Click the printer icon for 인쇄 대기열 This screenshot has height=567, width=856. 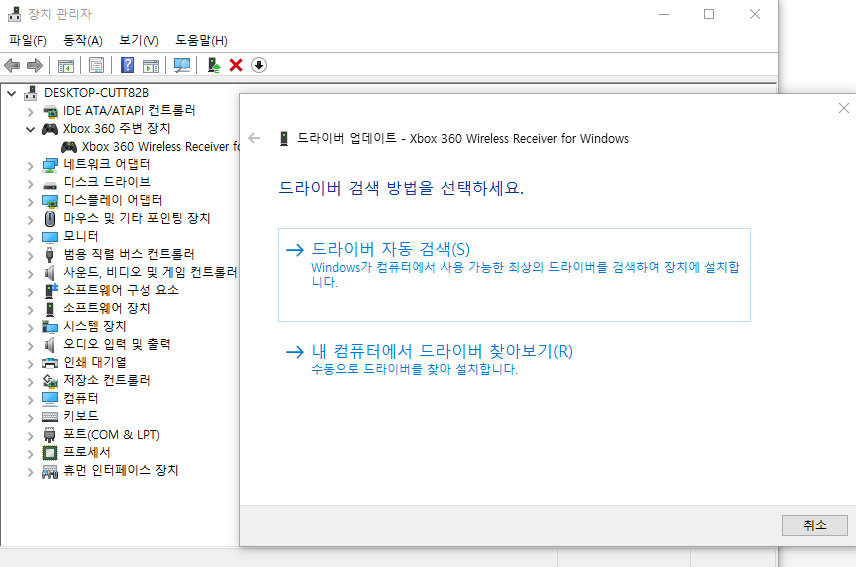pos(50,363)
